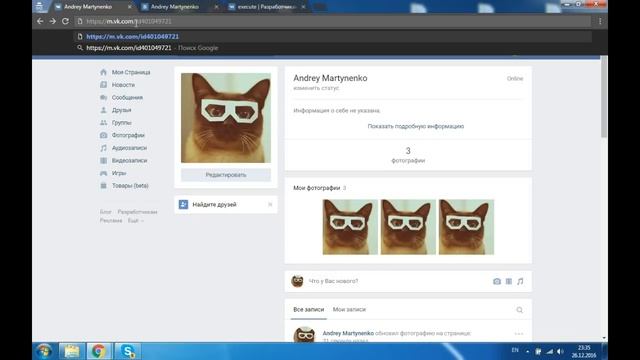Click the 3 фотографии counter

[x=408, y=155]
